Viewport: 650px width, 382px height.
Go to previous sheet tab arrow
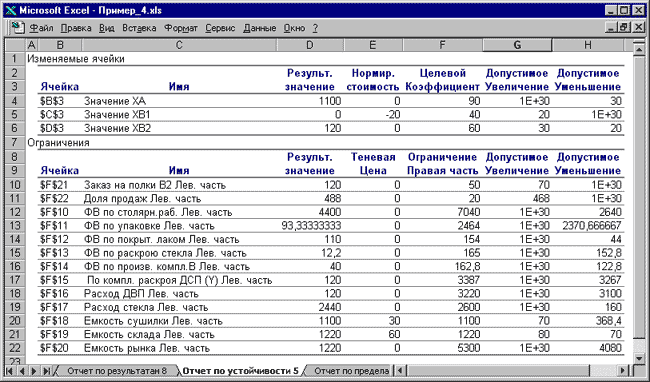coord(22,370)
